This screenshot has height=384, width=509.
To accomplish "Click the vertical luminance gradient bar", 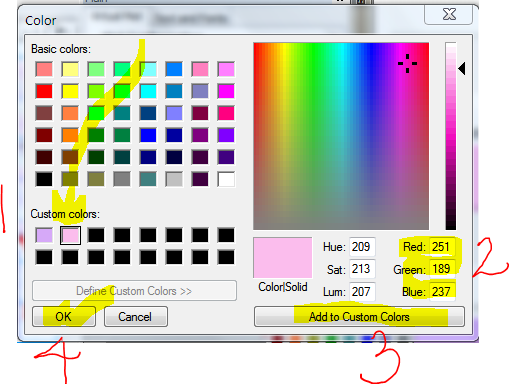I will point(451,136).
